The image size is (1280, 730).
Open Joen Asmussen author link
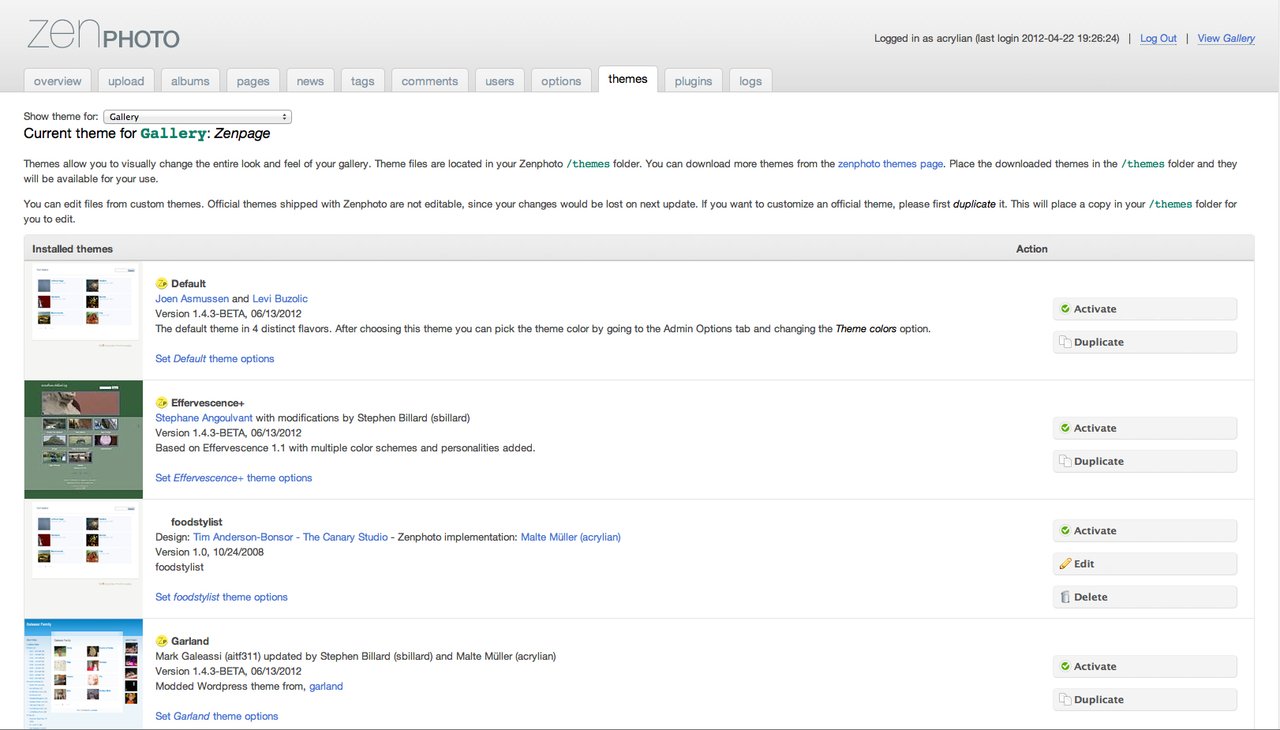point(192,299)
